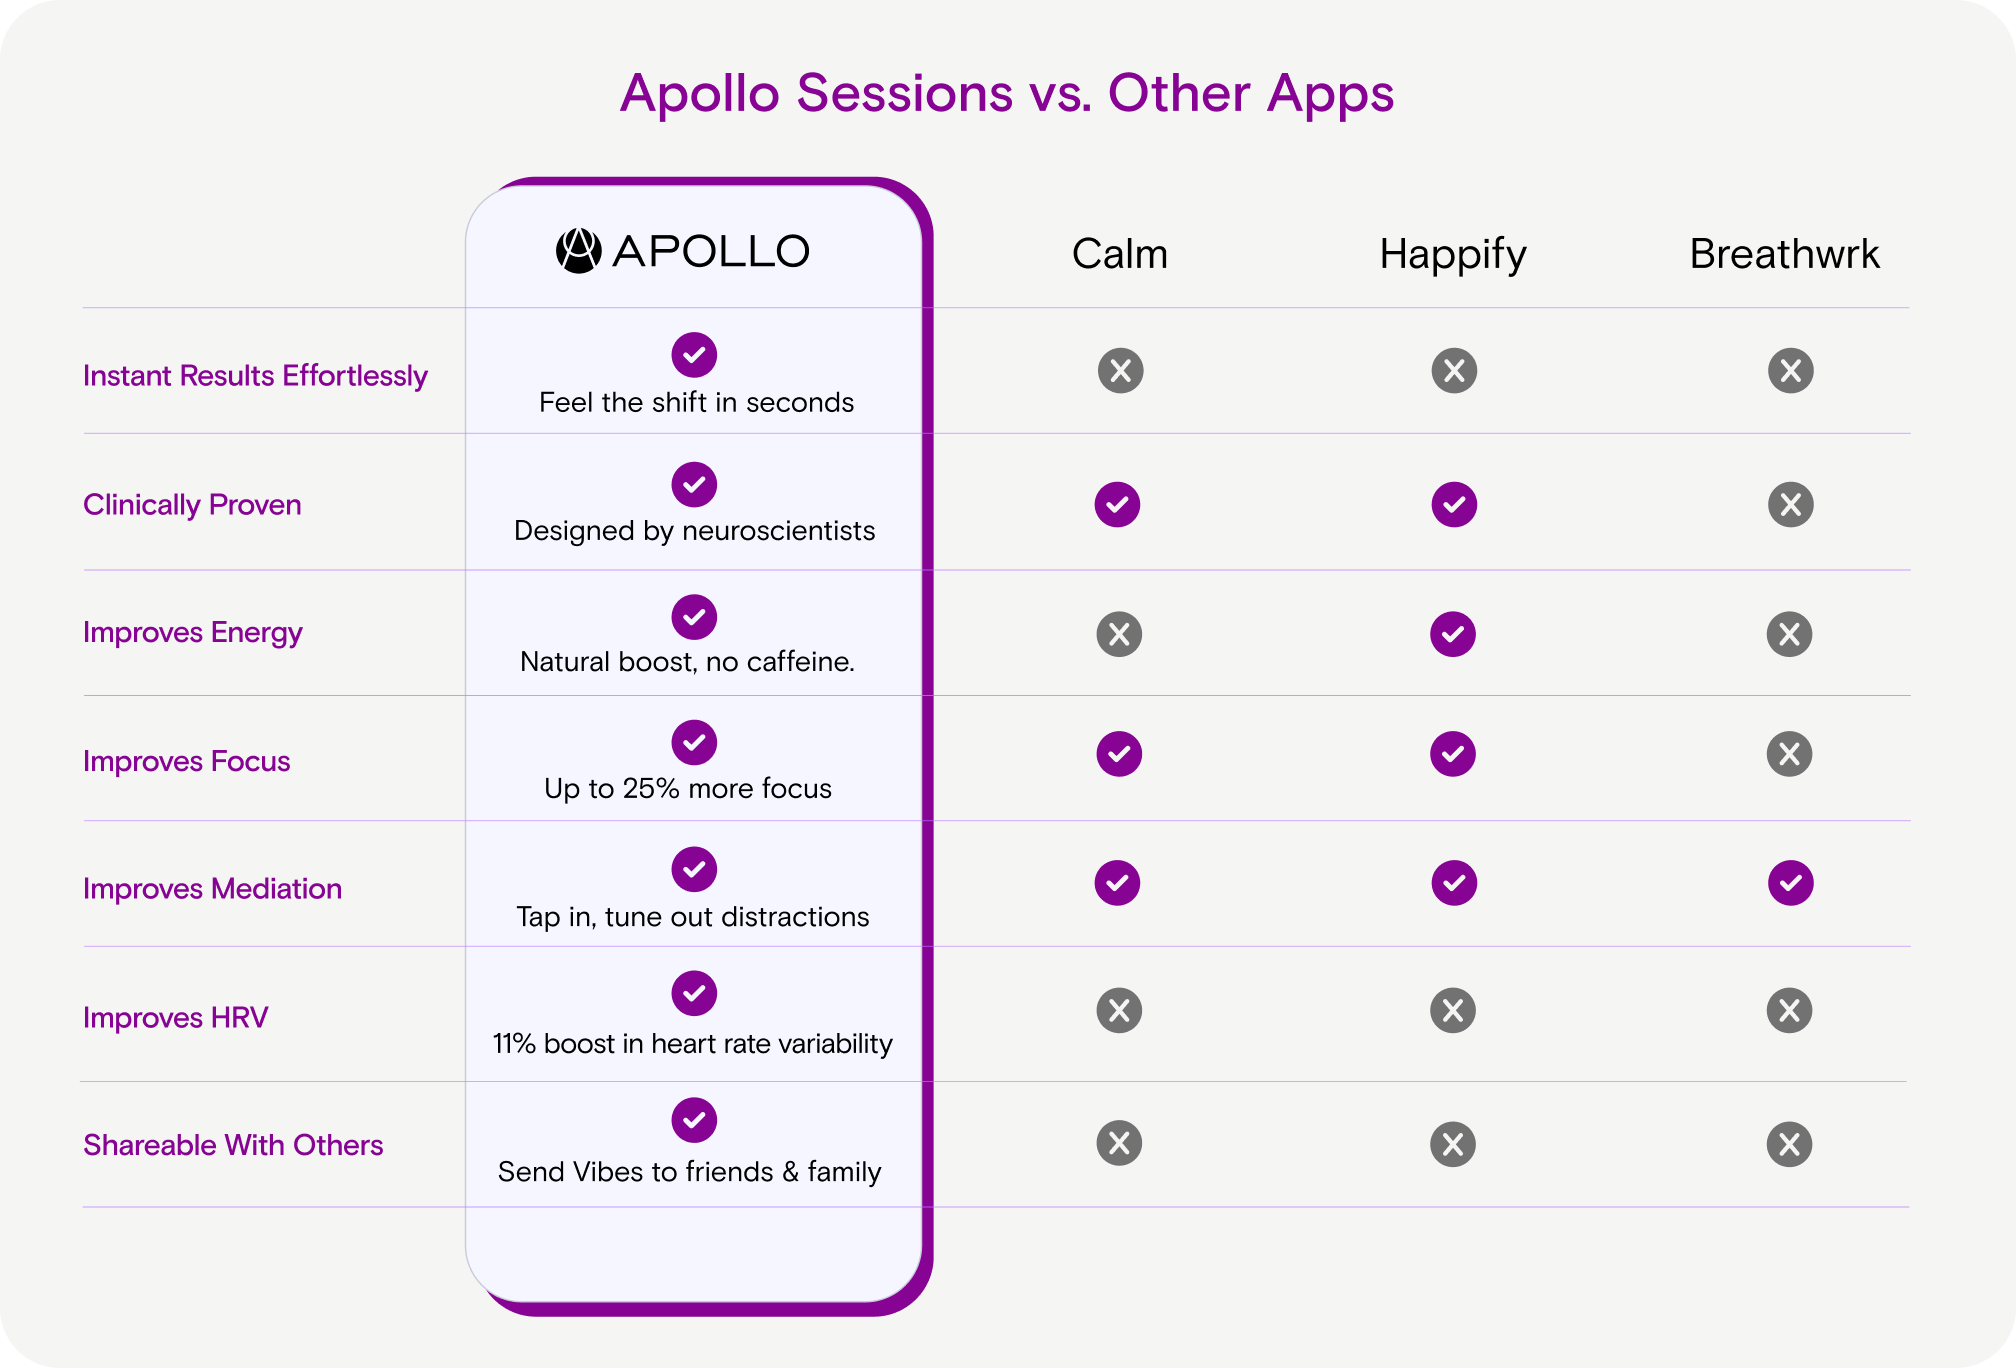Click Apollo's checkmark above '11% boost in heart rate variability'

click(x=694, y=993)
